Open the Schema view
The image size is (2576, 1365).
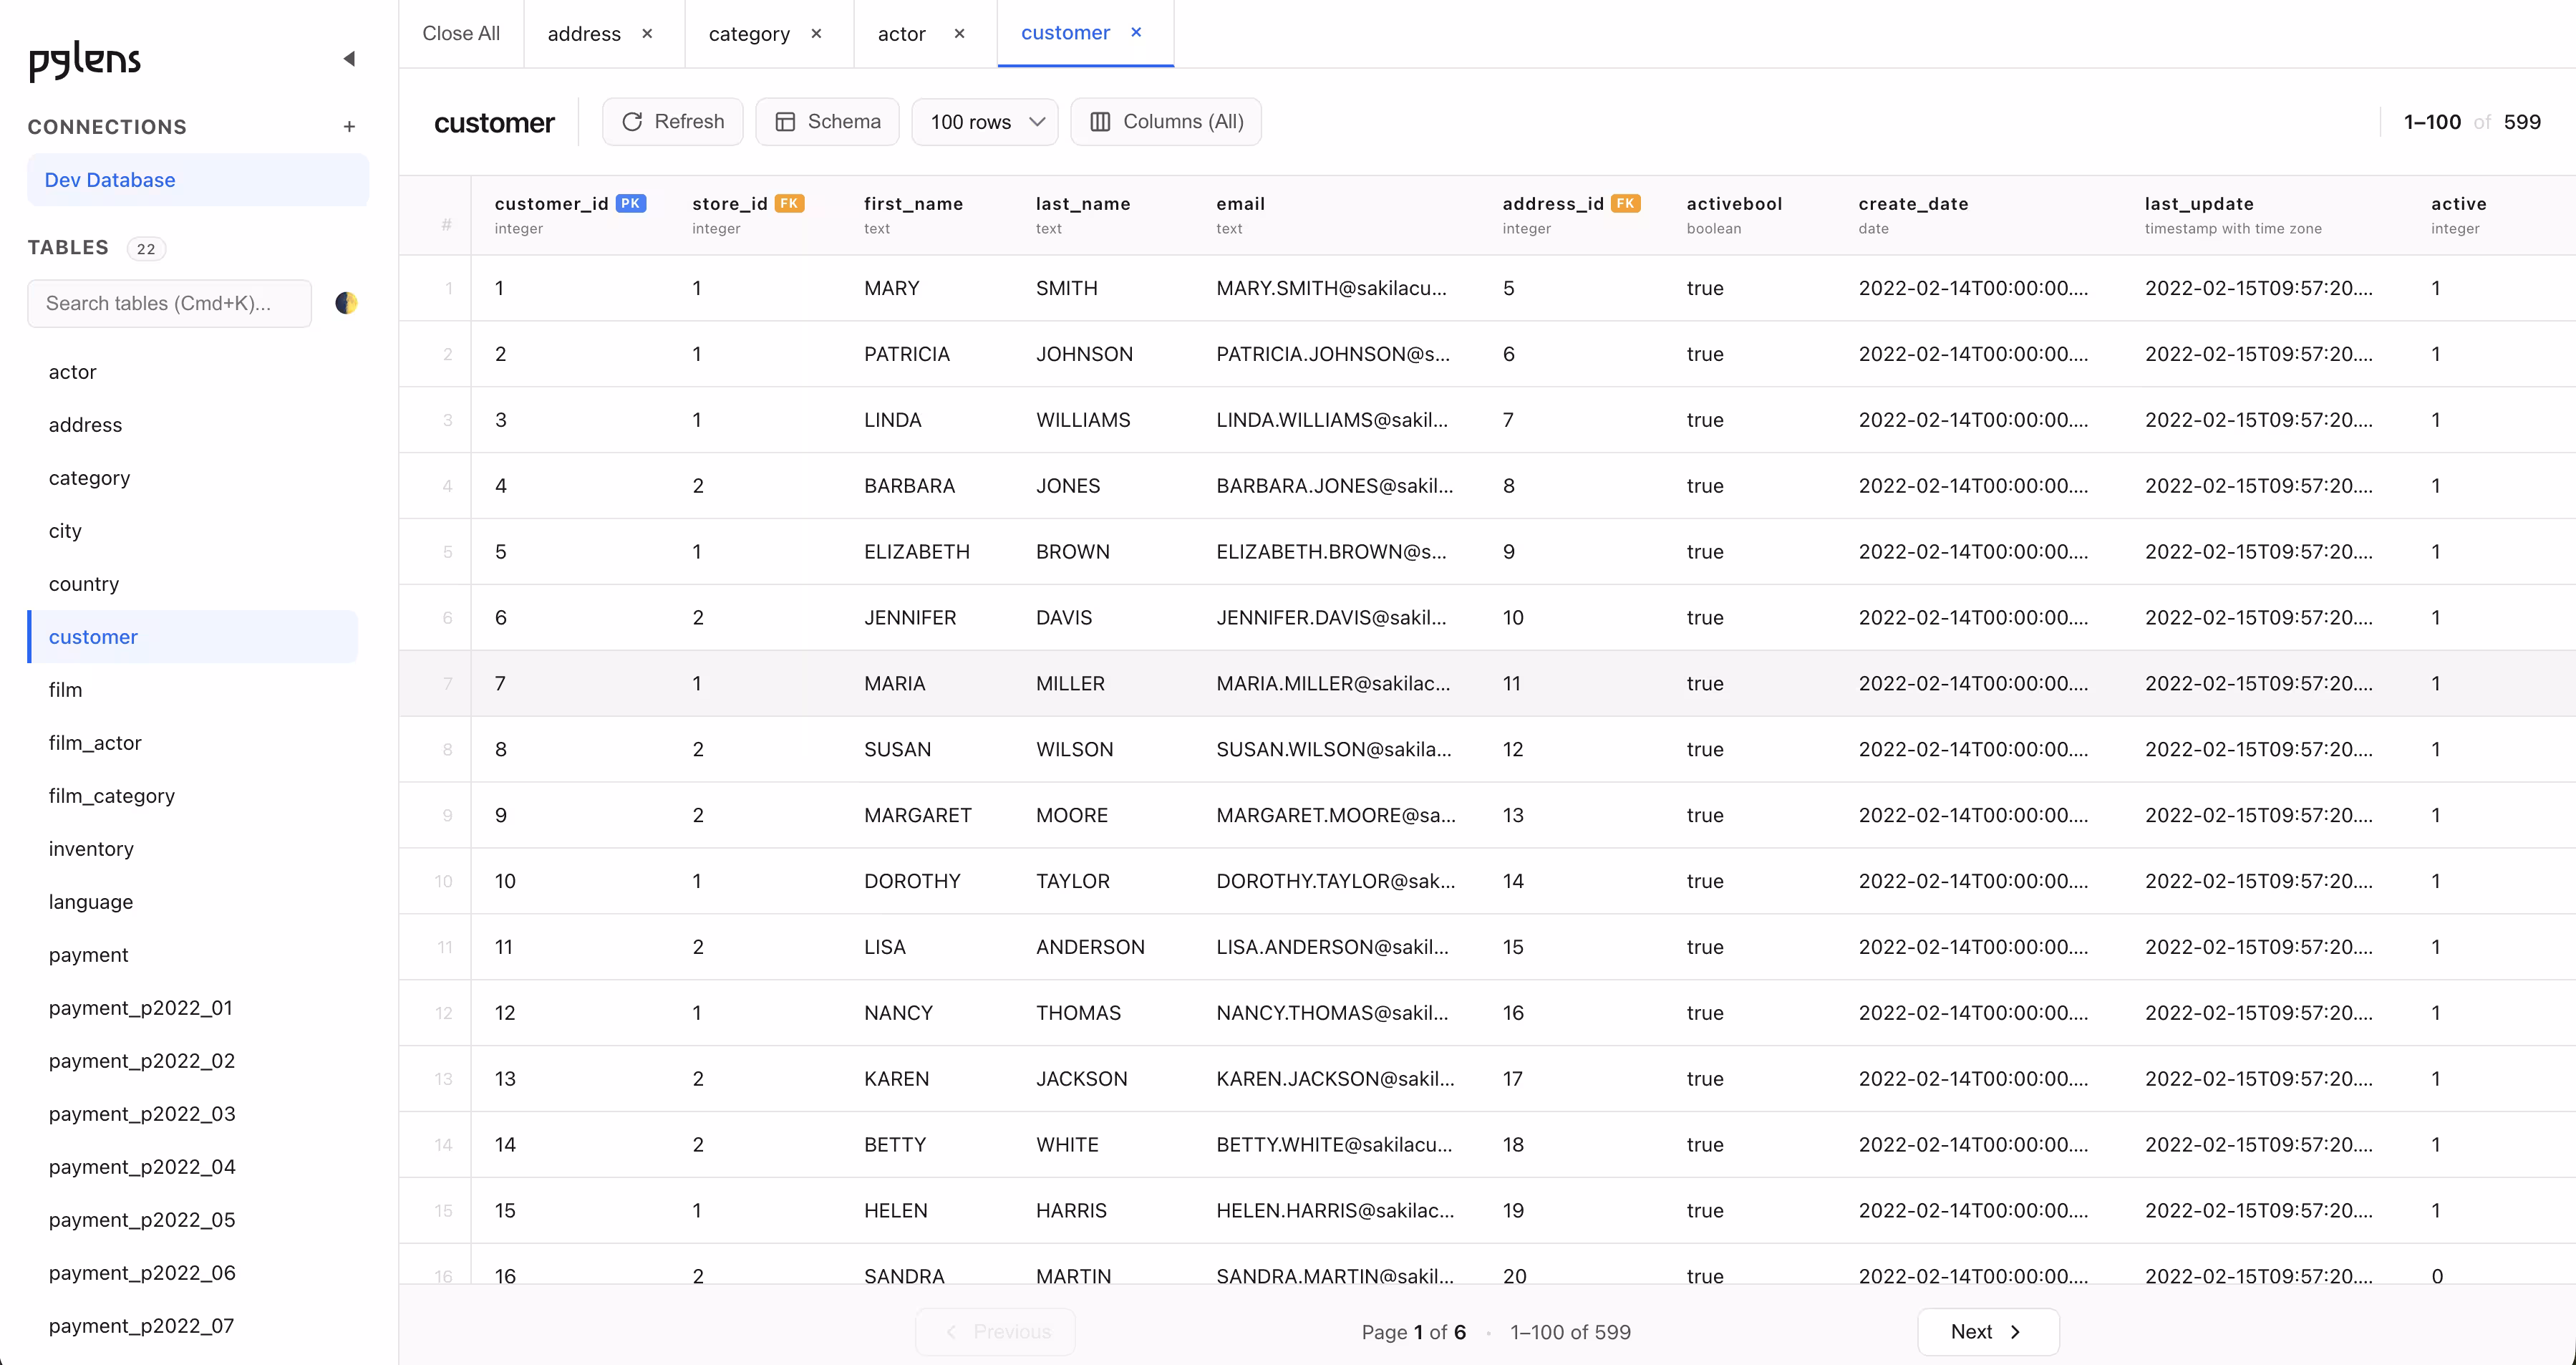pos(827,122)
